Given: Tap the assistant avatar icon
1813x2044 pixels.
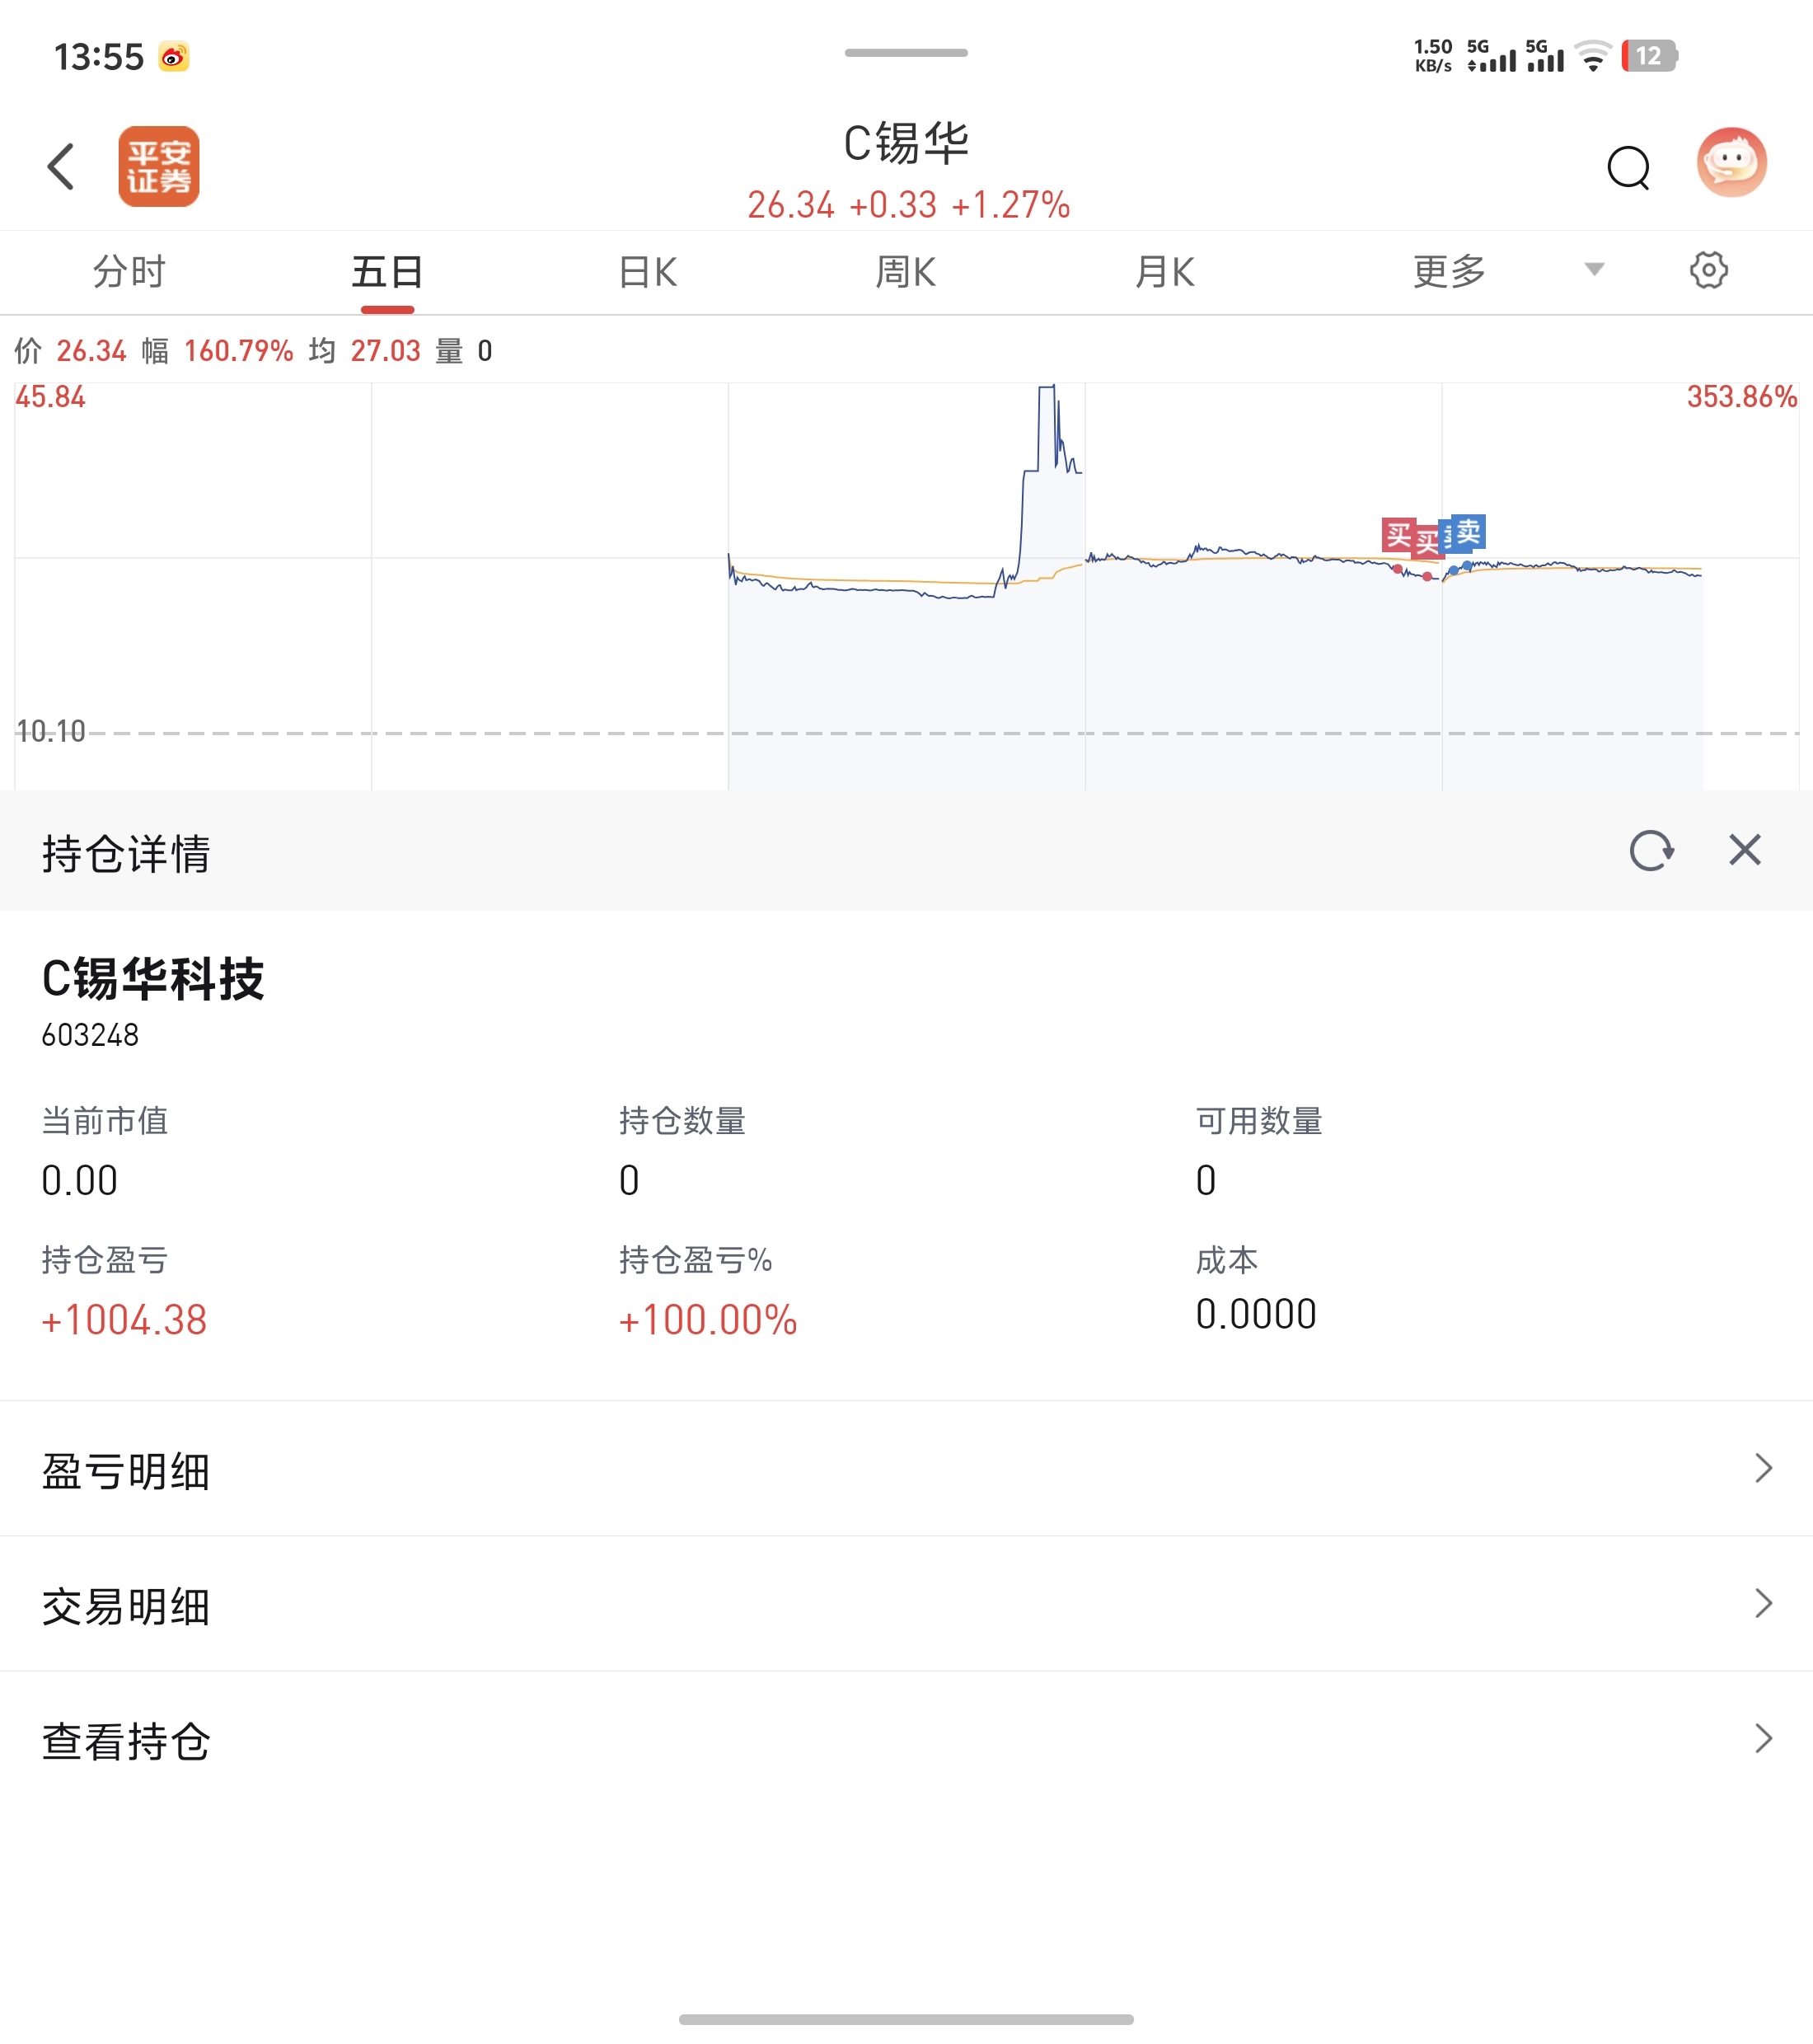Looking at the screenshot, I should (1732, 163).
